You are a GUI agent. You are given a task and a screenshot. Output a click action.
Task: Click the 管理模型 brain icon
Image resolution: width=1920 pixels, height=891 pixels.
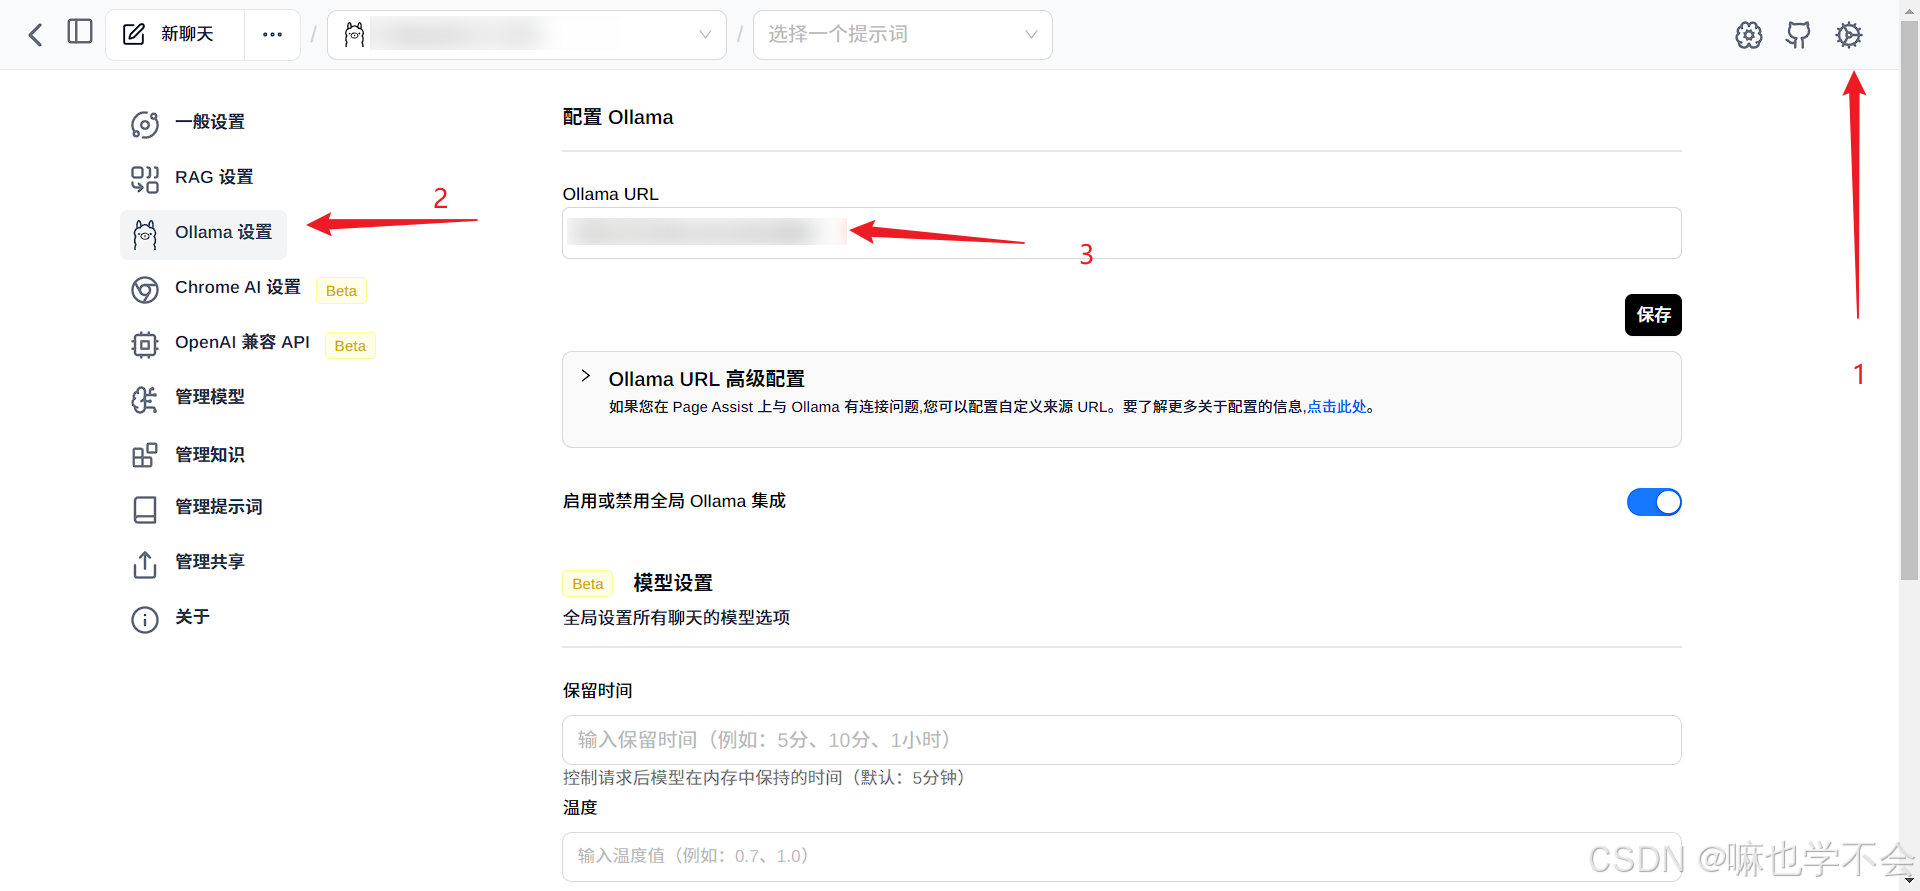point(145,400)
